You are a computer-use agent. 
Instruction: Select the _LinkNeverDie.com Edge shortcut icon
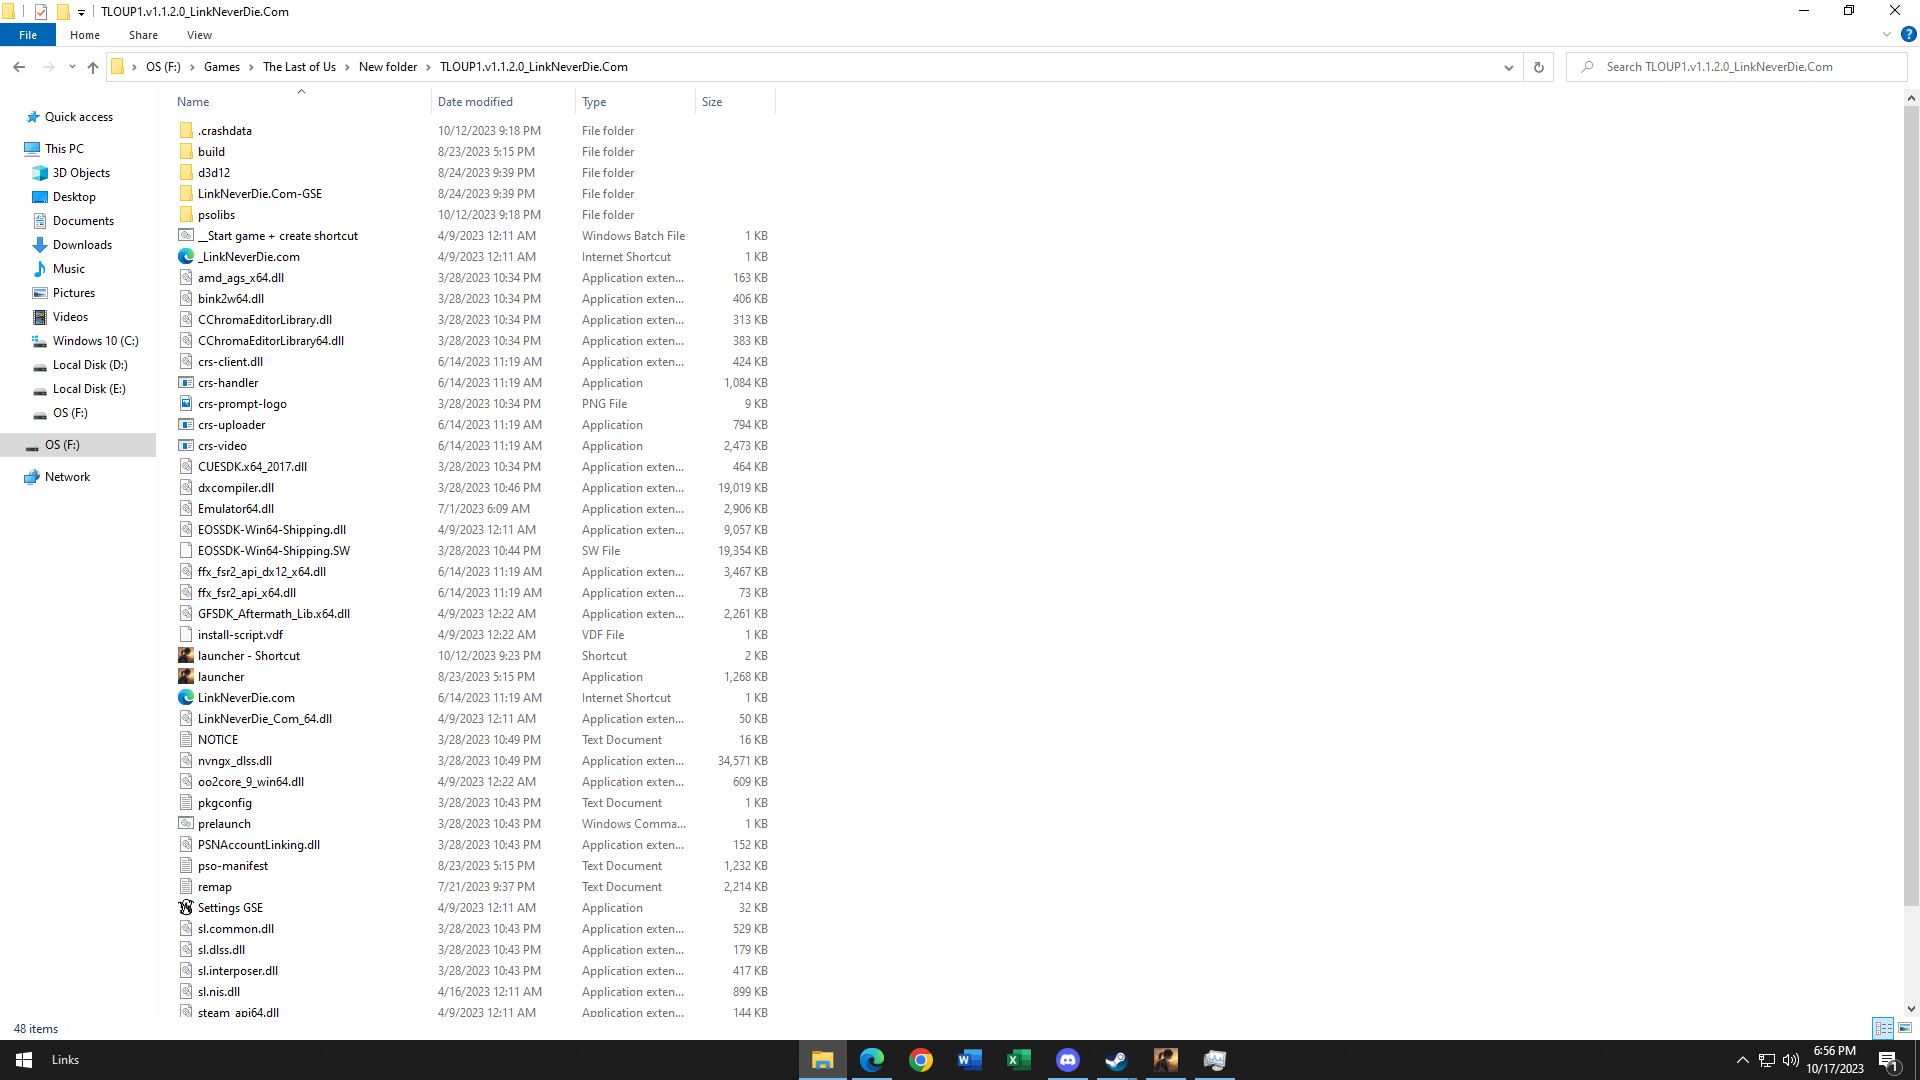pos(186,257)
